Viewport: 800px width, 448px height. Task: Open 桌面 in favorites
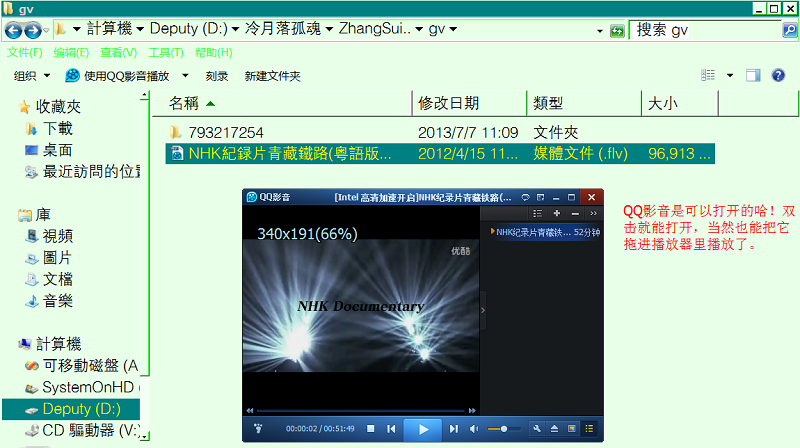pyautogui.click(x=49, y=150)
